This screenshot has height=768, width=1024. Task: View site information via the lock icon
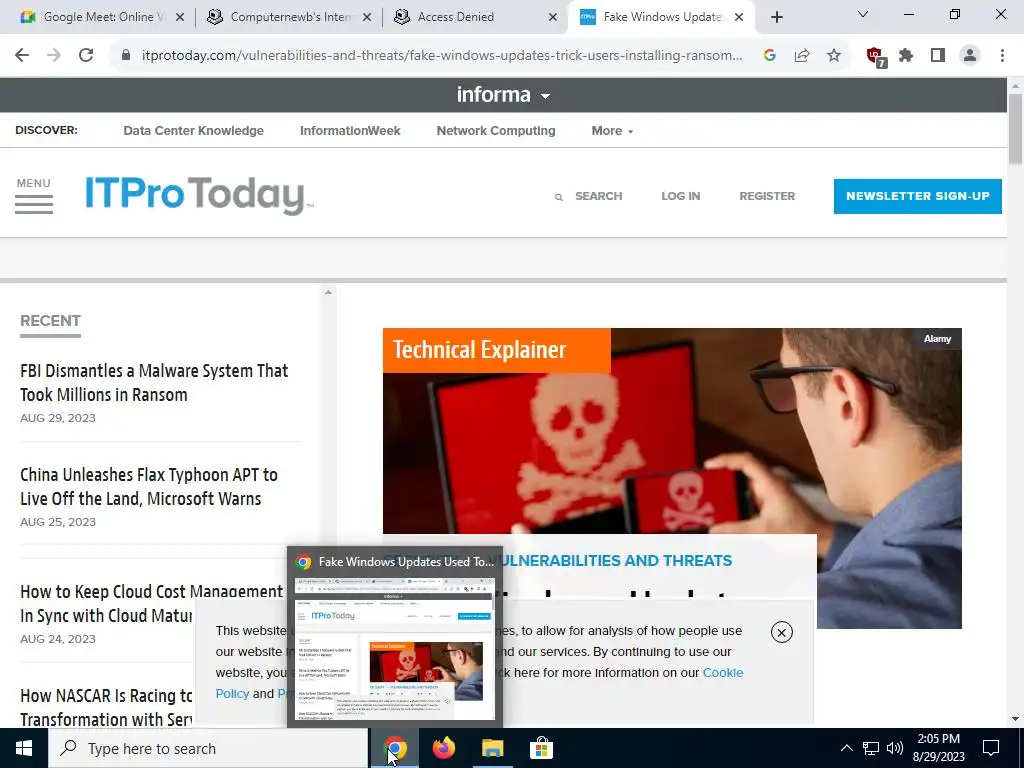[126, 56]
